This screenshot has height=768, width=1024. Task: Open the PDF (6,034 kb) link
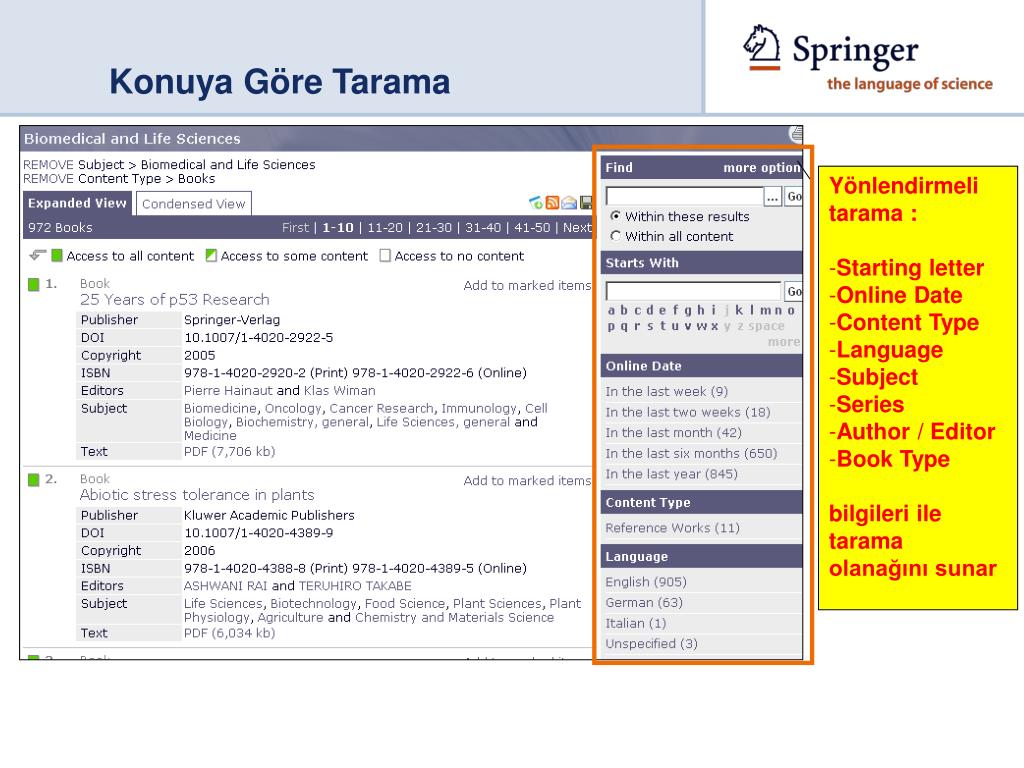pyautogui.click(x=229, y=633)
